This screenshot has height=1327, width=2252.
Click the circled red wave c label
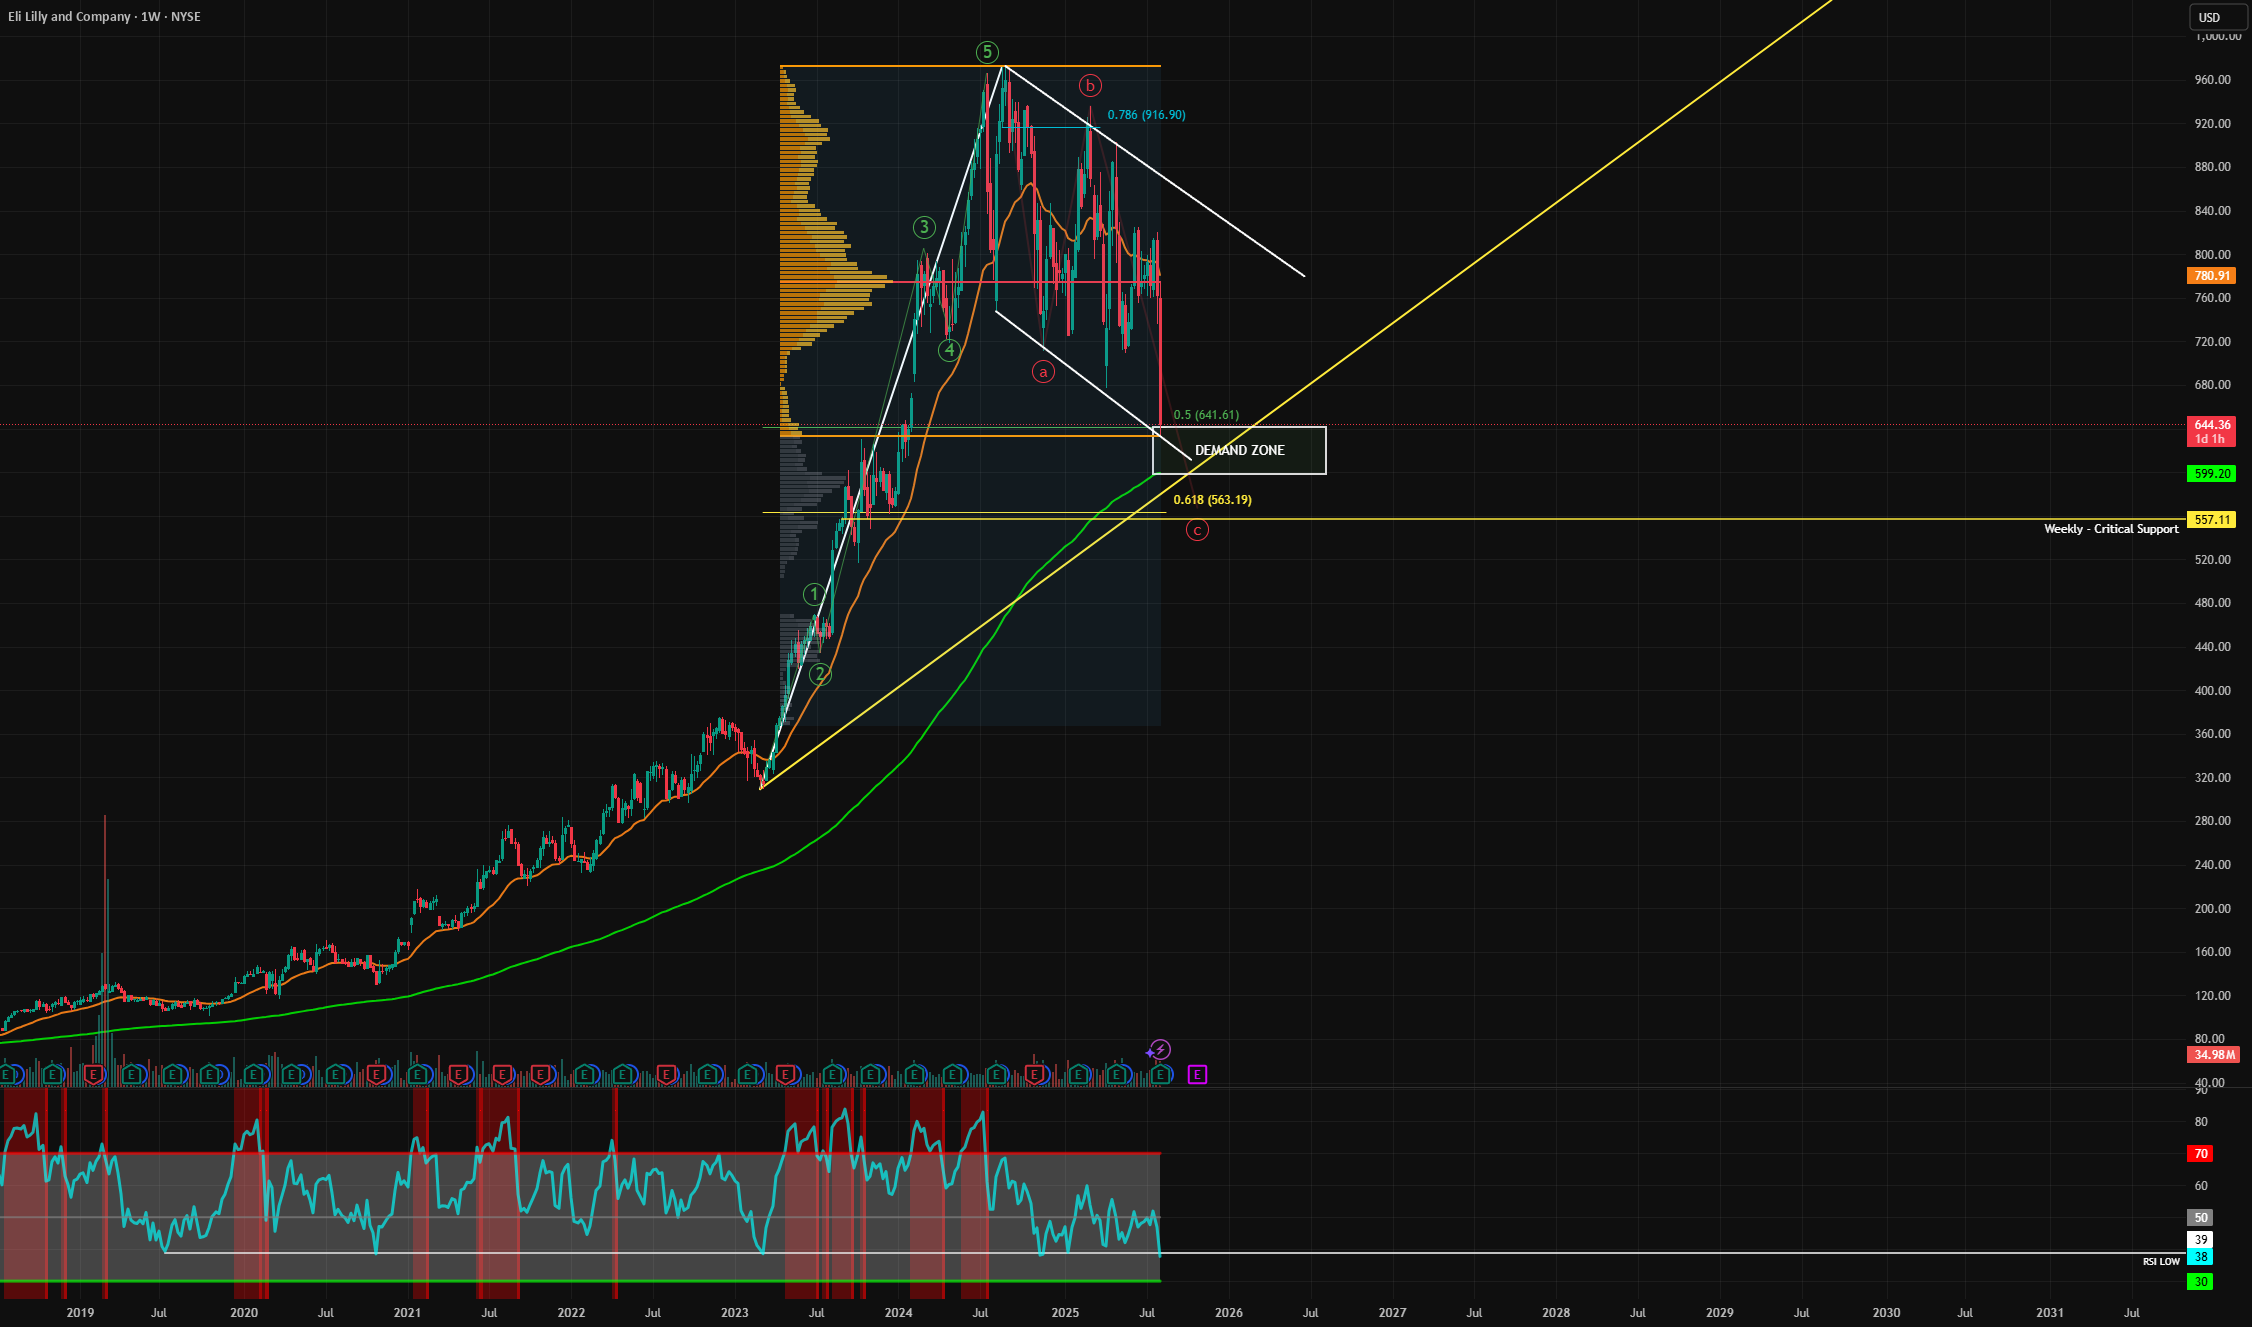pyautogui.click(x=1197, y=530)
